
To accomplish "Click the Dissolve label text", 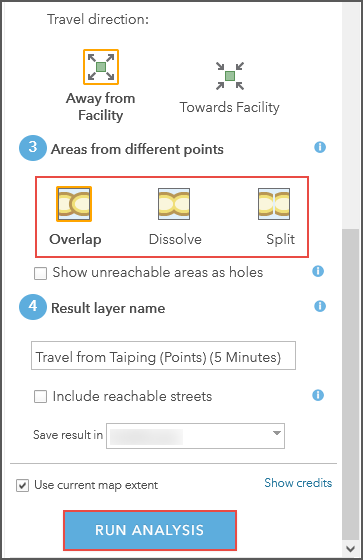I will (x=175, y=239).
